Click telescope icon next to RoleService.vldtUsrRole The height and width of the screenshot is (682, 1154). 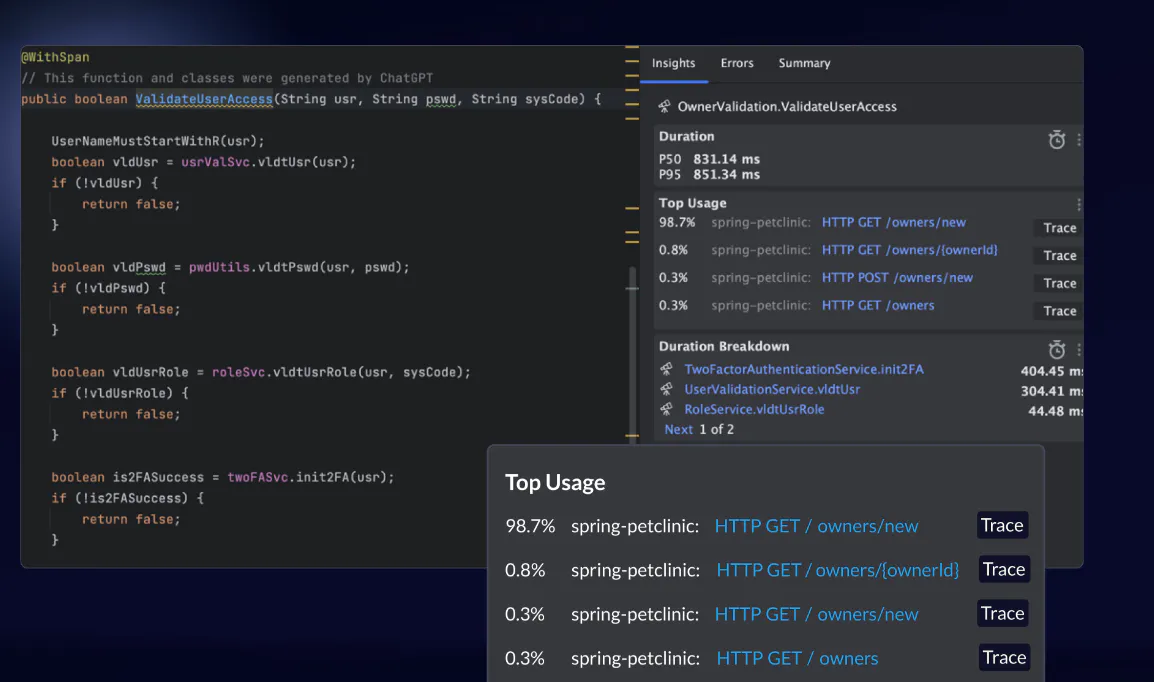pyautogui.click(x=667, y=408)
